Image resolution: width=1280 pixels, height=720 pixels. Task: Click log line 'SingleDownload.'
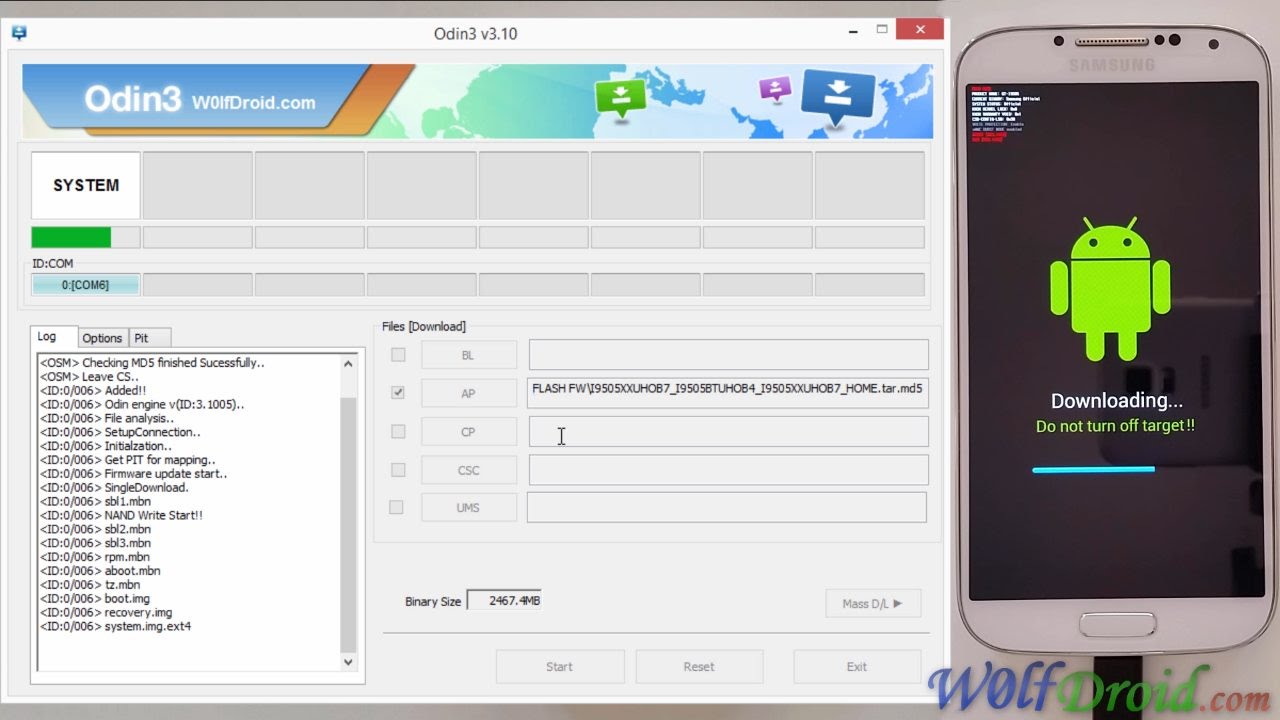pos(146,487)
